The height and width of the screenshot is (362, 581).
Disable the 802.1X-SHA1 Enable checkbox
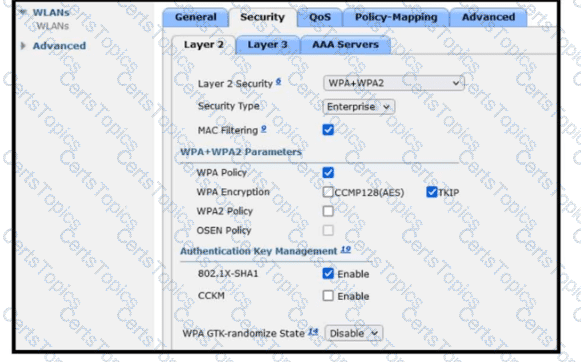click(328, 273)
